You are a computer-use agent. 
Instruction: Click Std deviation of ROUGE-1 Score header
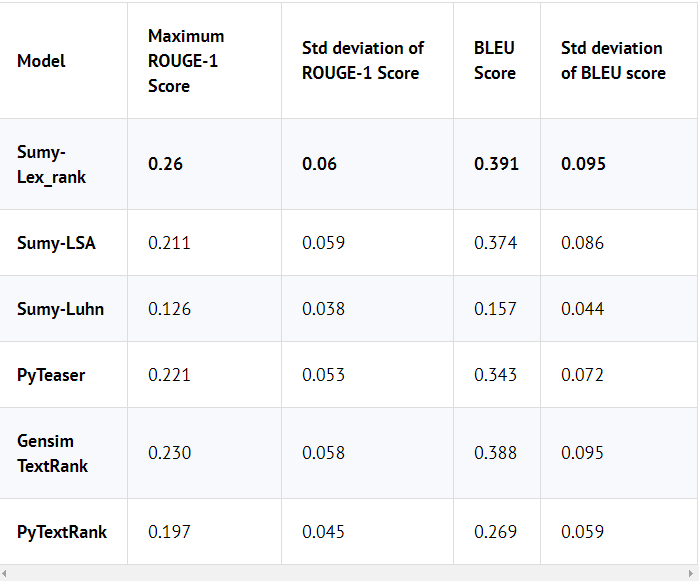click(x=362, y=61)
